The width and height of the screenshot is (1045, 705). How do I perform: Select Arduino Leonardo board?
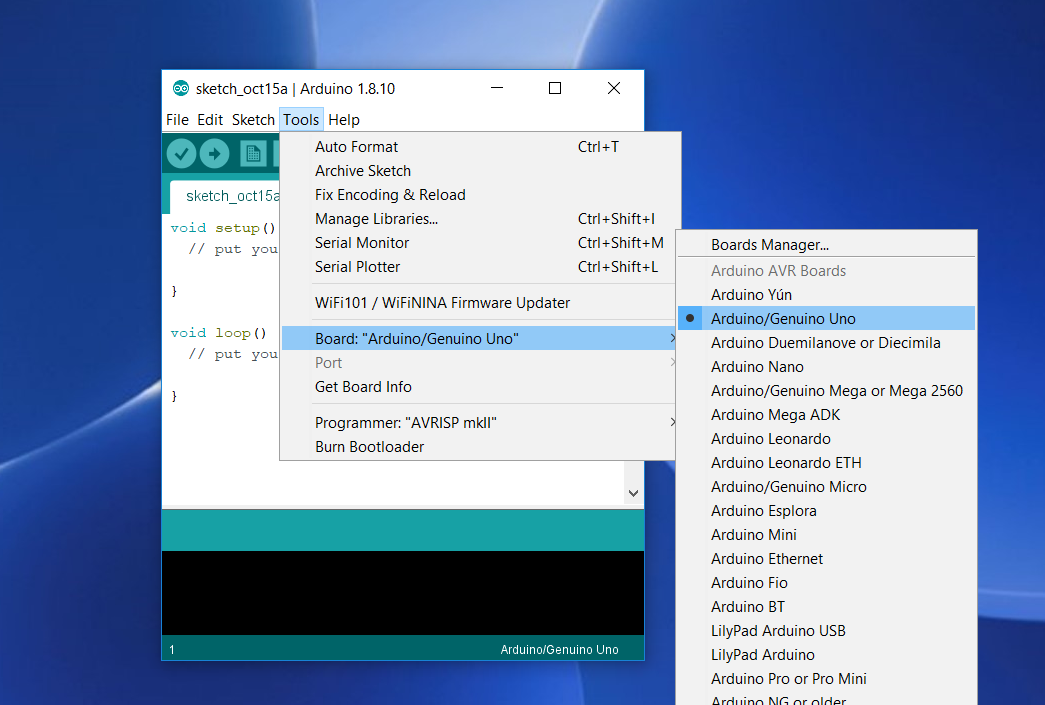pos(826,438)
